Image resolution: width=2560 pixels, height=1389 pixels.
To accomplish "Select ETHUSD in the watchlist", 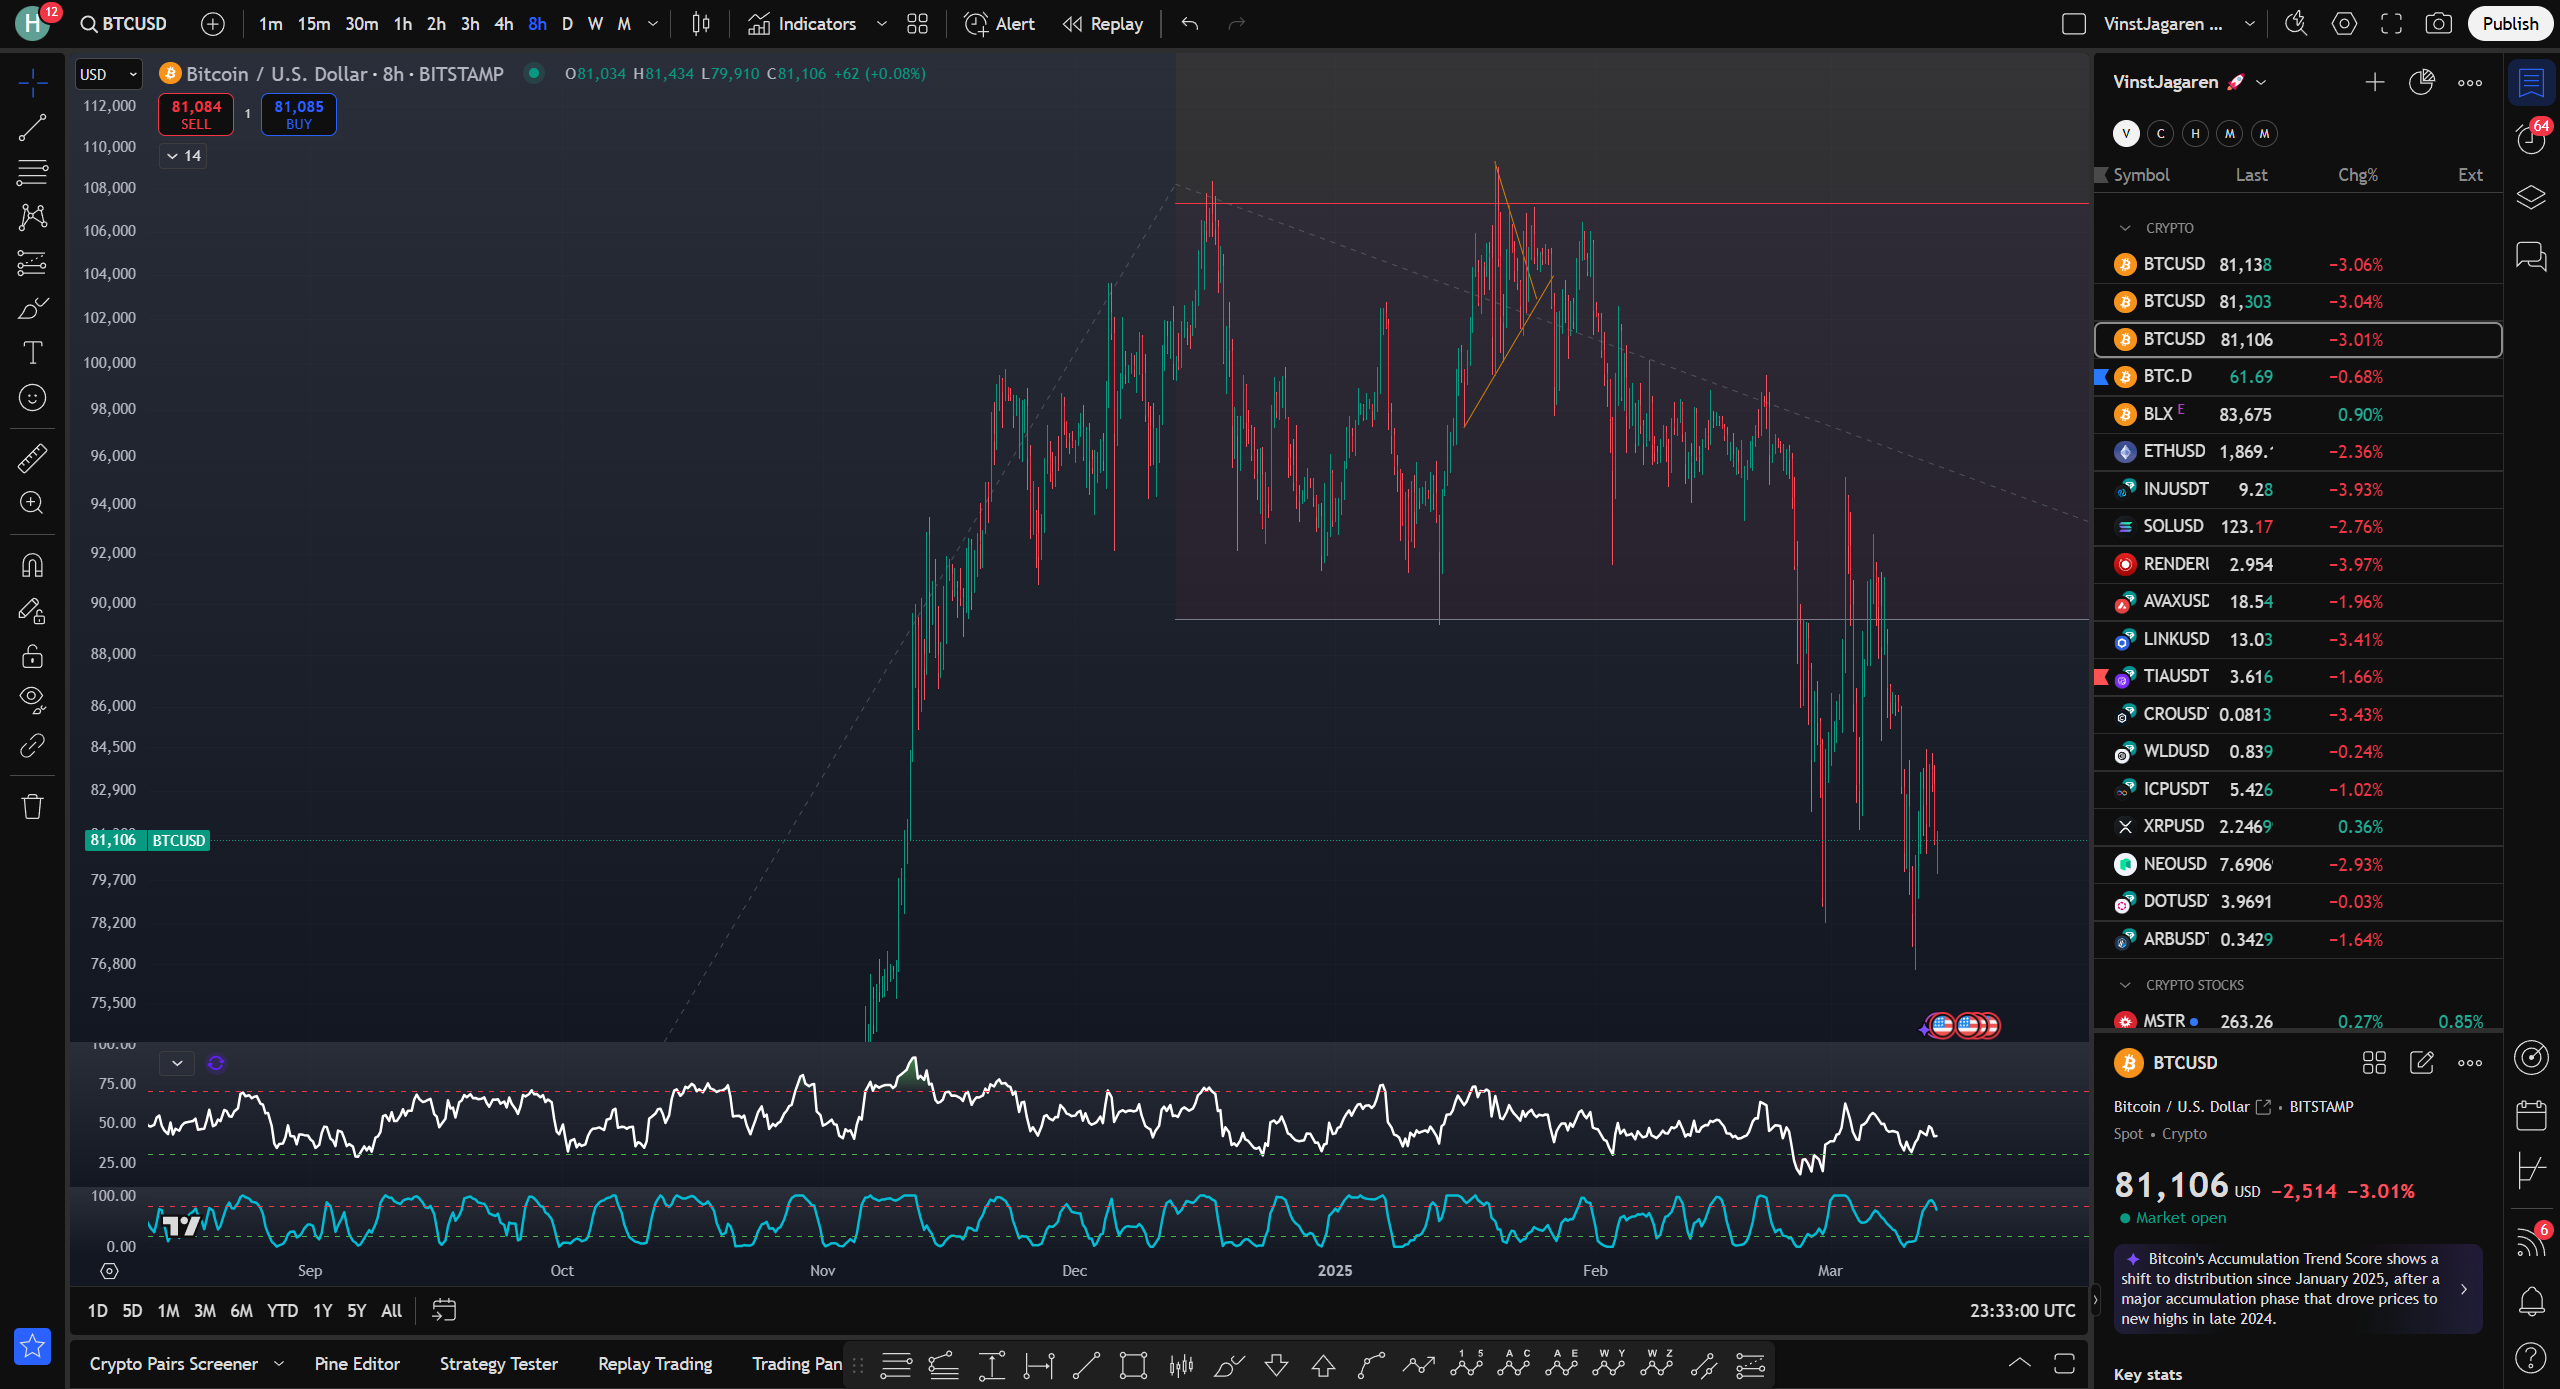I will (2173, 452).
